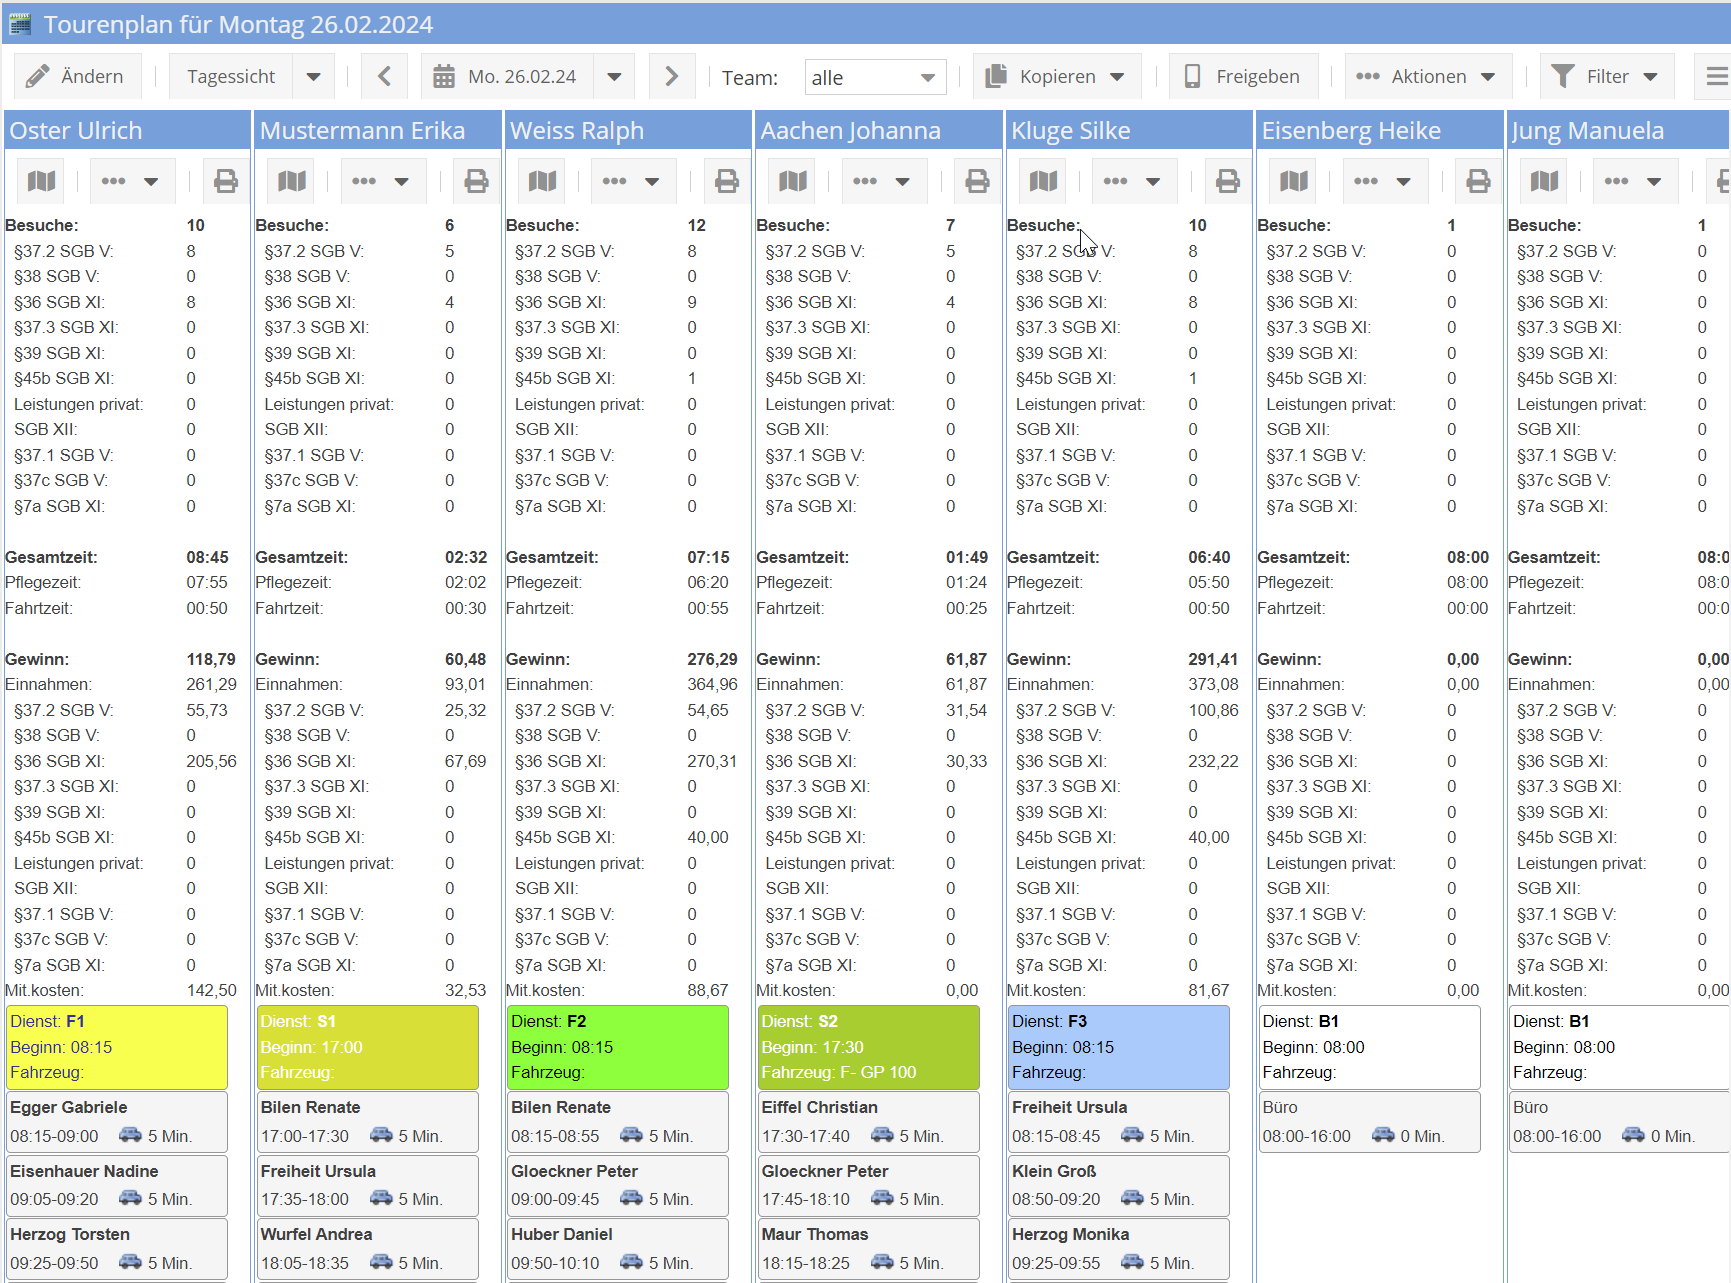Open hamburger menu in toolbar

[1715, 77]
